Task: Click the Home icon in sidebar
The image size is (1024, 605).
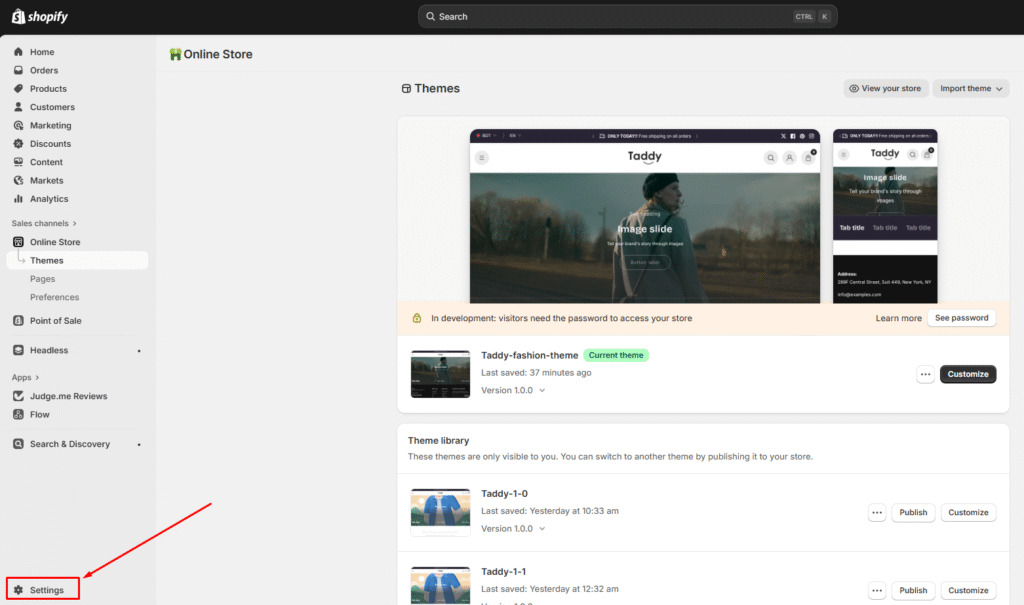Action: click(18, 52)
